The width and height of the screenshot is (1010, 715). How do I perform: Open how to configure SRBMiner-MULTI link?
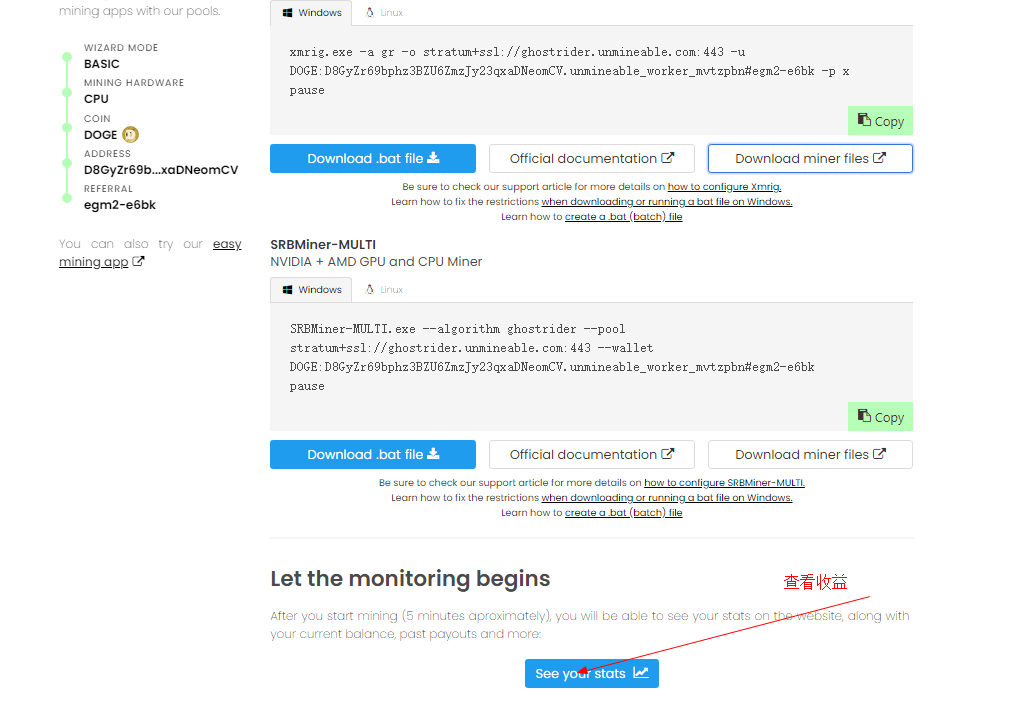(724, 483)
